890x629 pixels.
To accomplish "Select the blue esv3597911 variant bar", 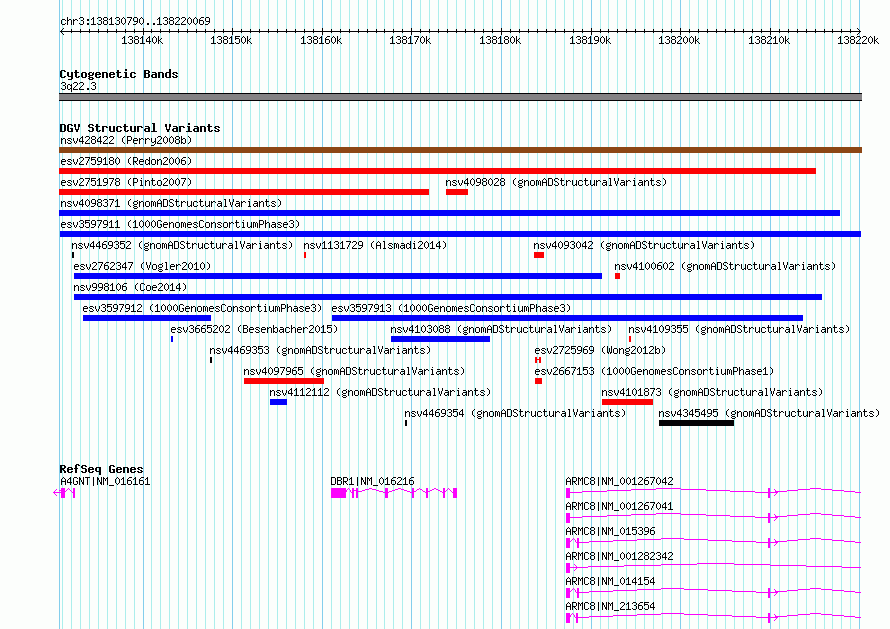I will (460, 234).
